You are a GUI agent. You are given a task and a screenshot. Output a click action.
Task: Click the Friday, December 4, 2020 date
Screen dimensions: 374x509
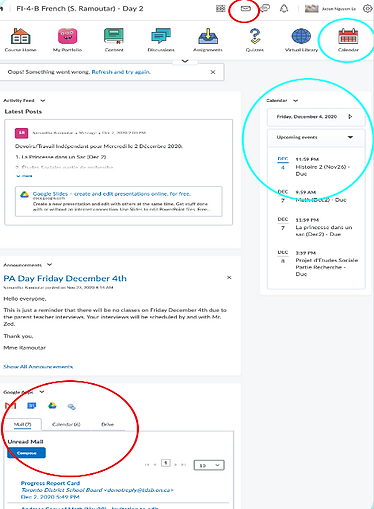point(307,117)
